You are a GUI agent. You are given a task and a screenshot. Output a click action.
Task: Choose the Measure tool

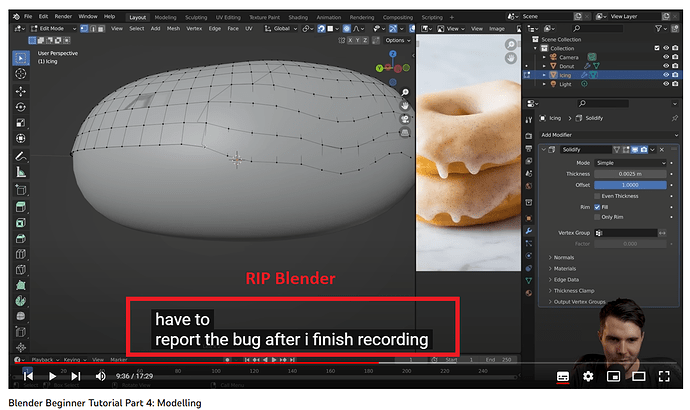point(21,172)
